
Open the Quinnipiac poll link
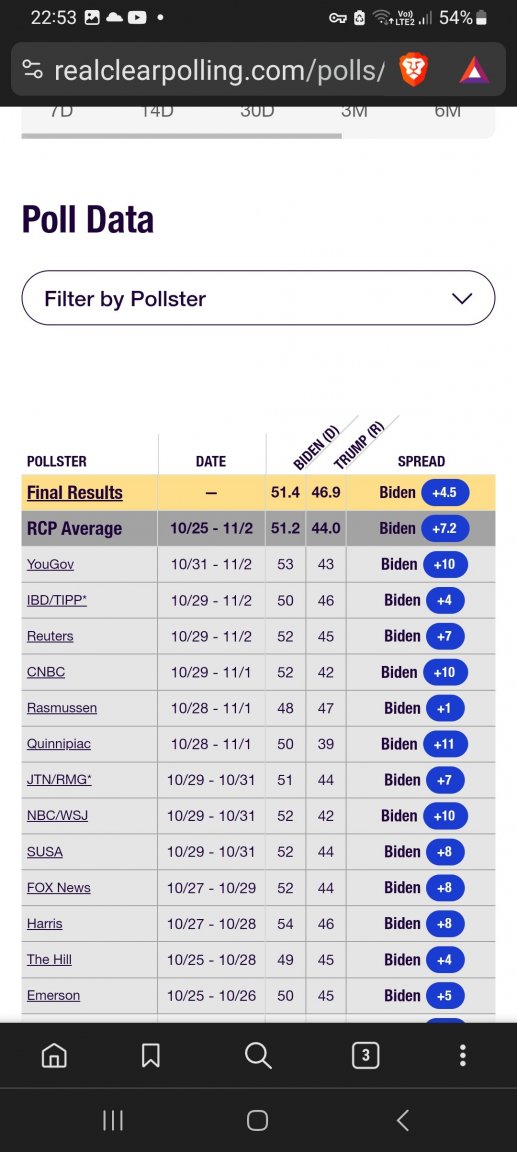tap(59, 744)
